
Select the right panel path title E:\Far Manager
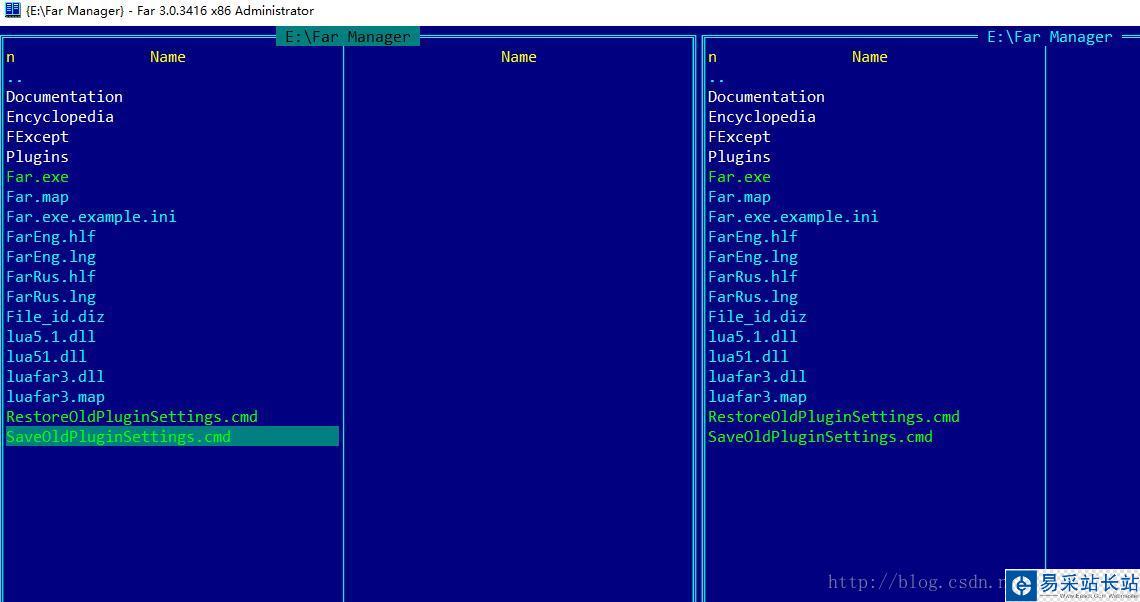1049,36
